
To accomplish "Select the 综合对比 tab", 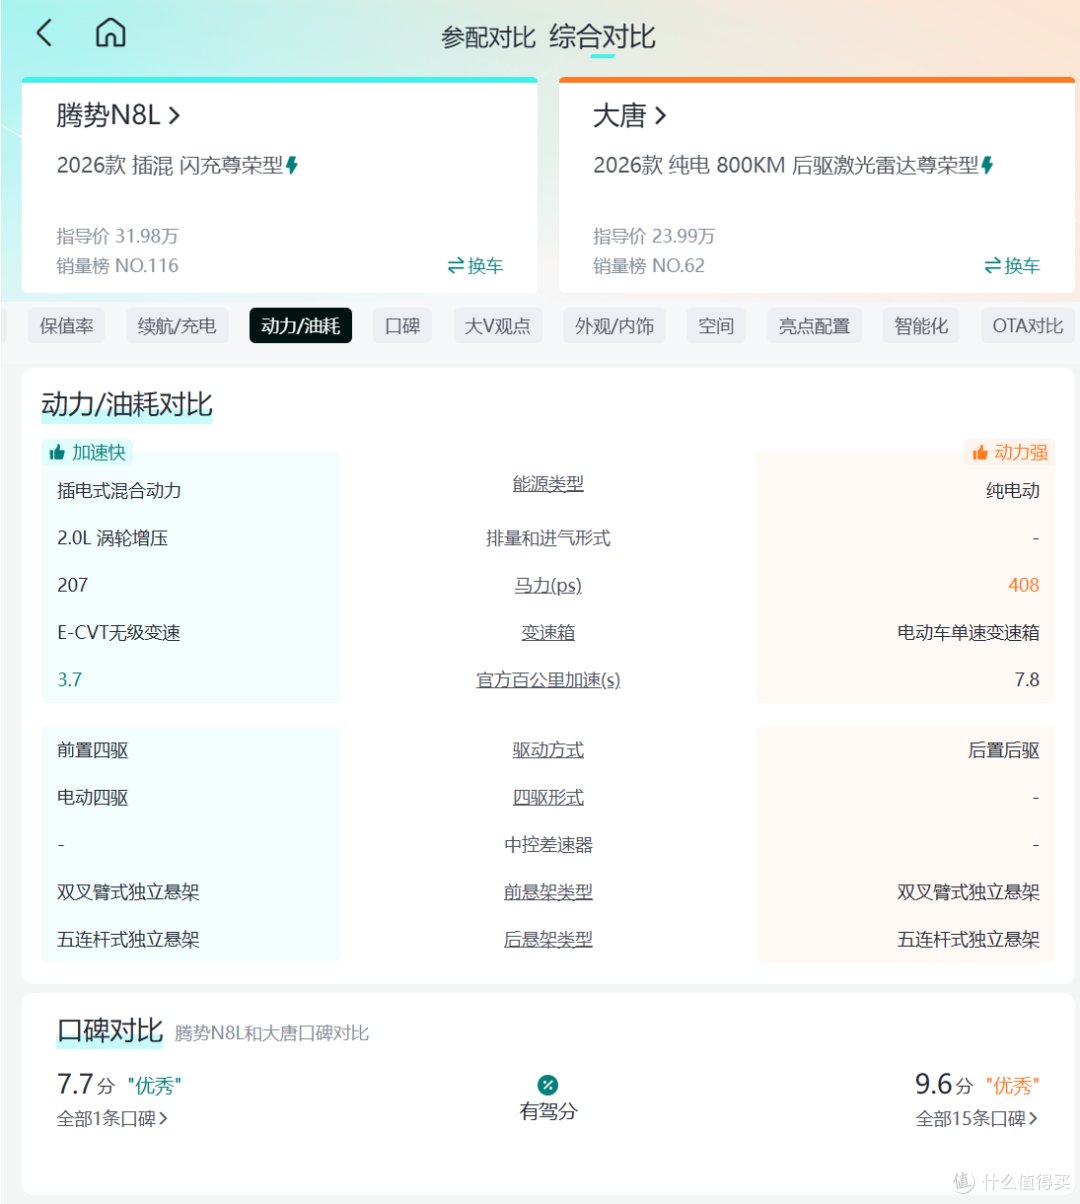I will click(602, 38).
